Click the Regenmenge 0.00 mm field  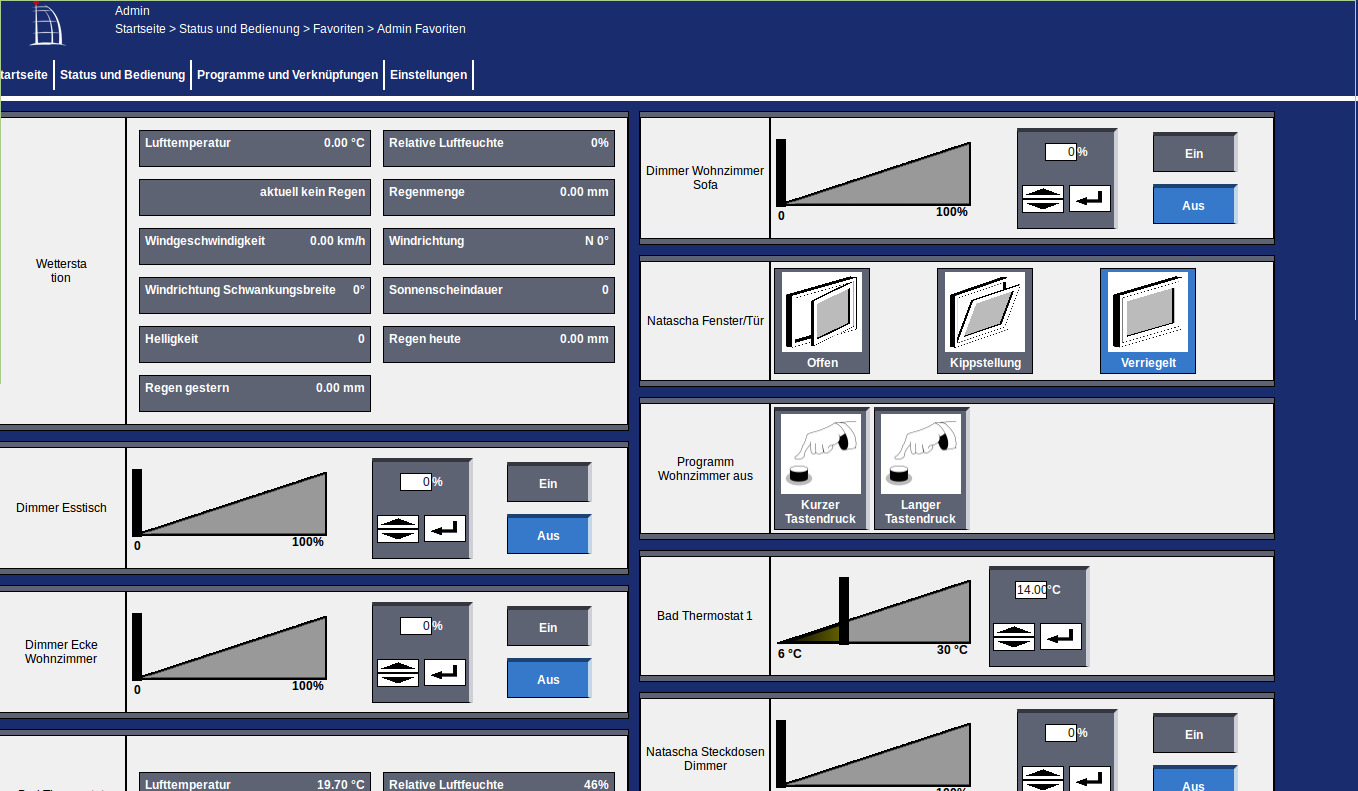pyautogui.click(x=499, y=197)
